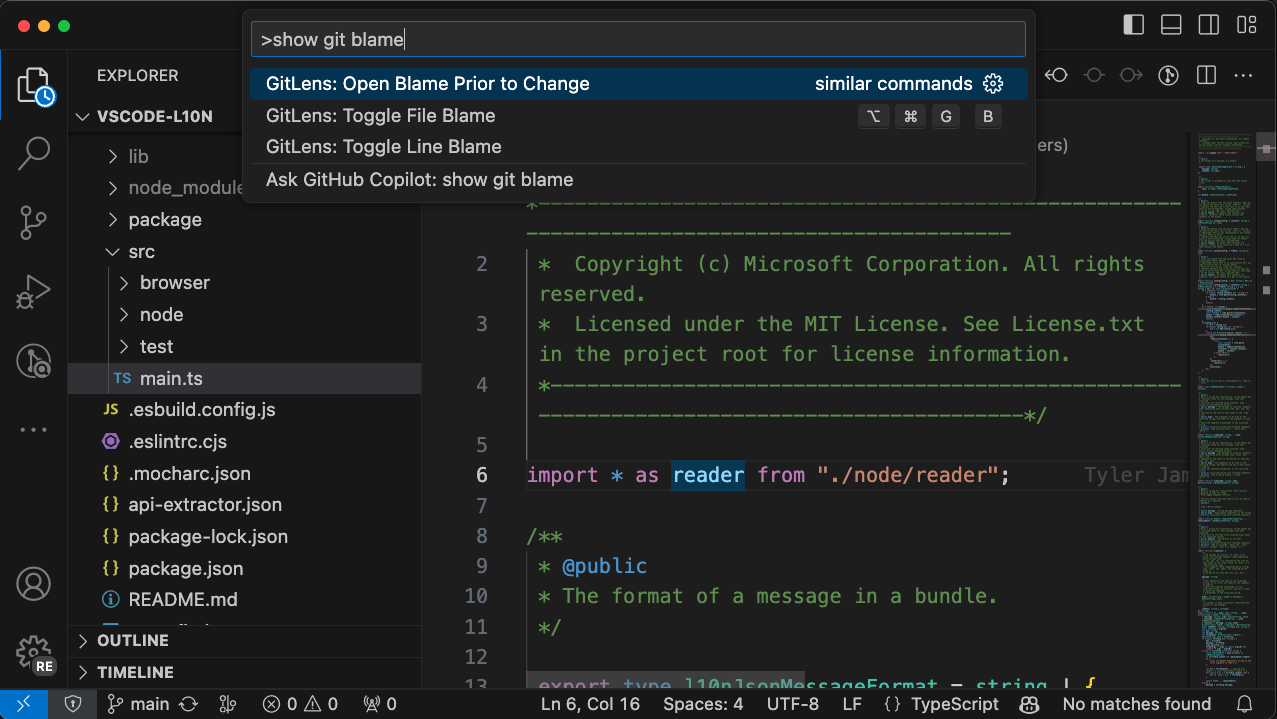Click the Copilot icon in the status bar
Viewport: 1277px width, 719px height.
(1029, 704)
